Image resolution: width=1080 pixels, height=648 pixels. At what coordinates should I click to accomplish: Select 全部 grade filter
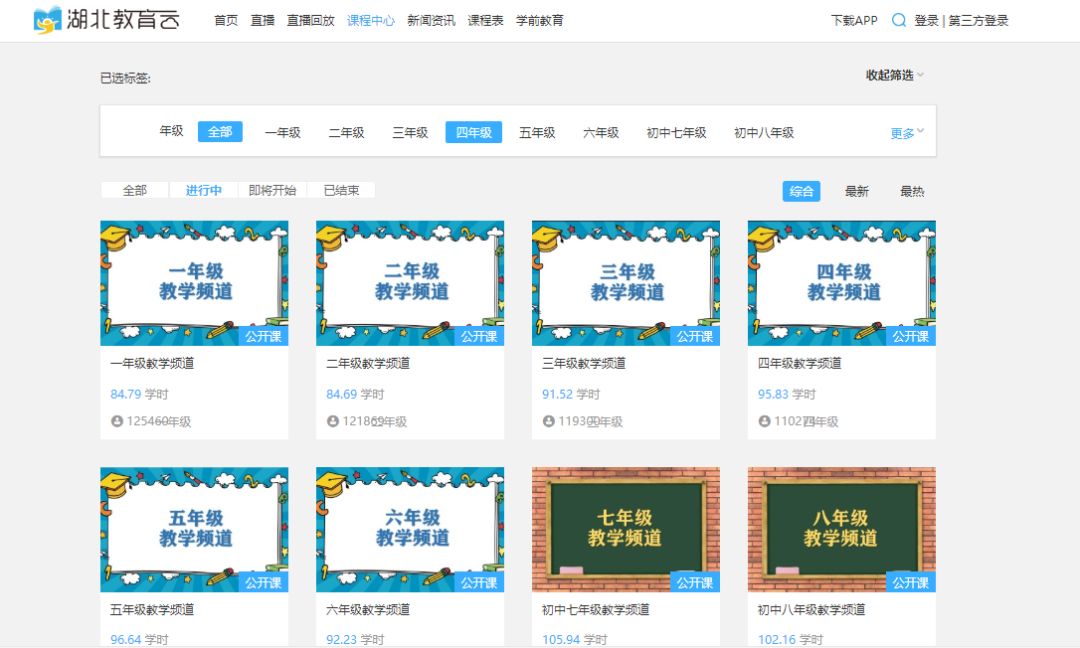220,132
